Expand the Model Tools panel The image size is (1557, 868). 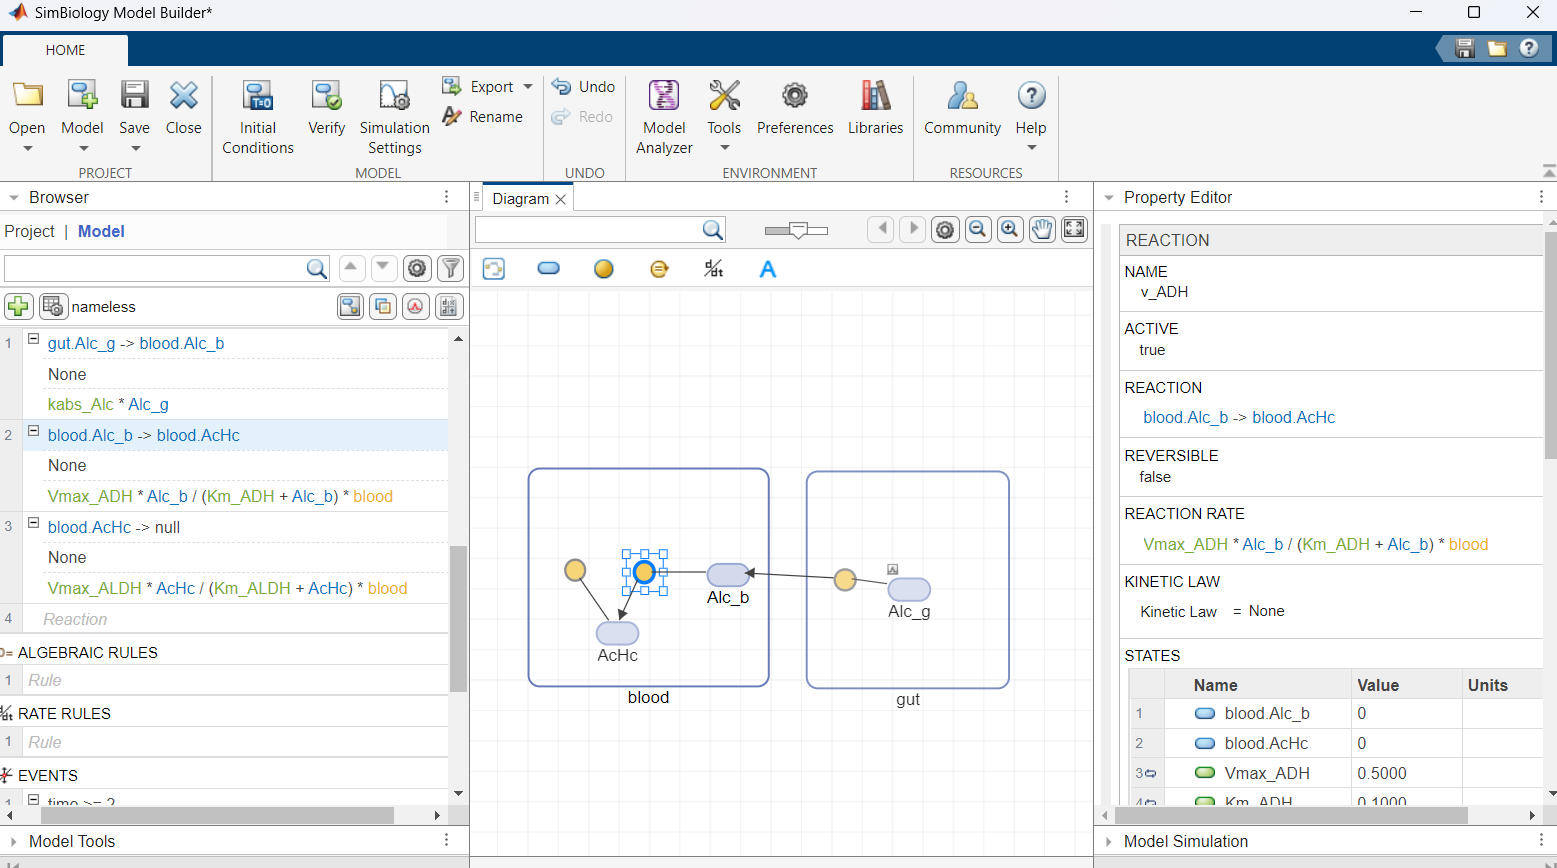click(x=14, y=842)
